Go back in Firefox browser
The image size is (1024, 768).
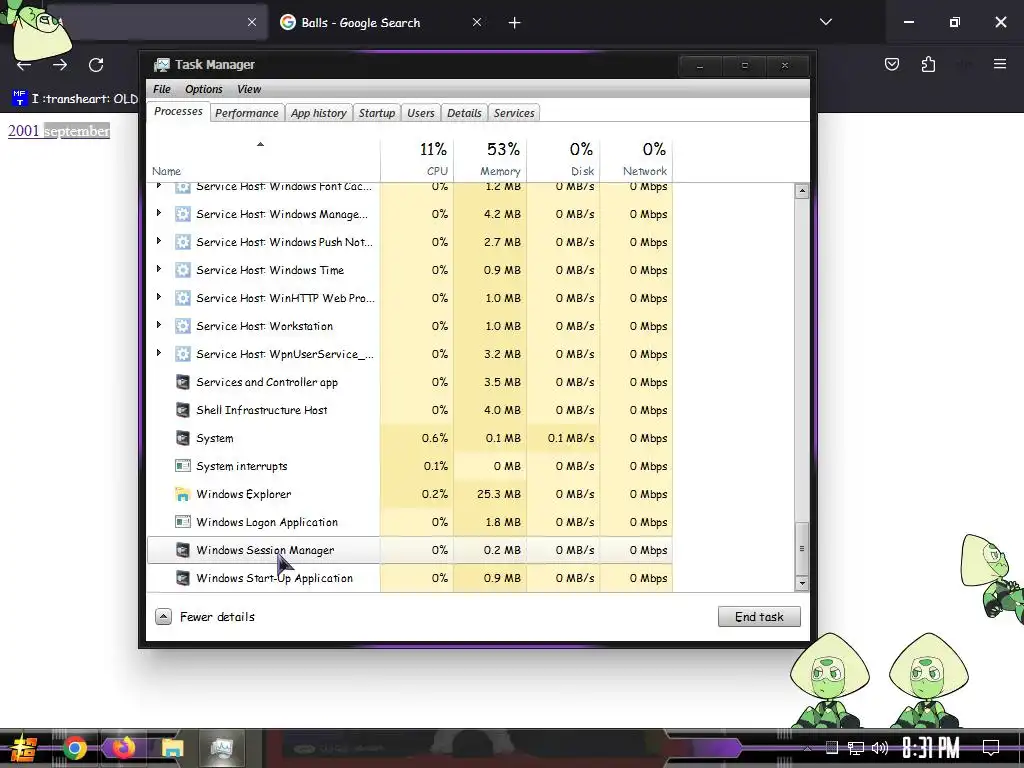point(24,65)
